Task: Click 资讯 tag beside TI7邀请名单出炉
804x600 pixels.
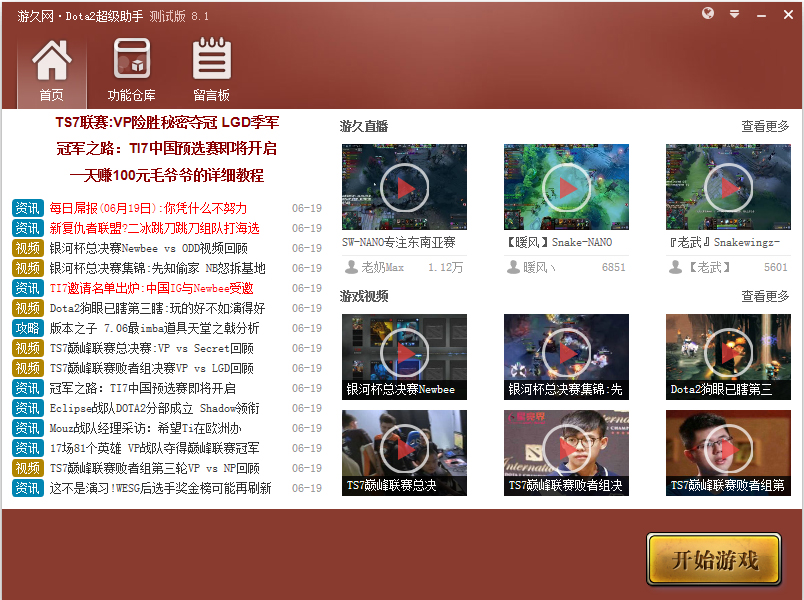Action: [28, 288]
